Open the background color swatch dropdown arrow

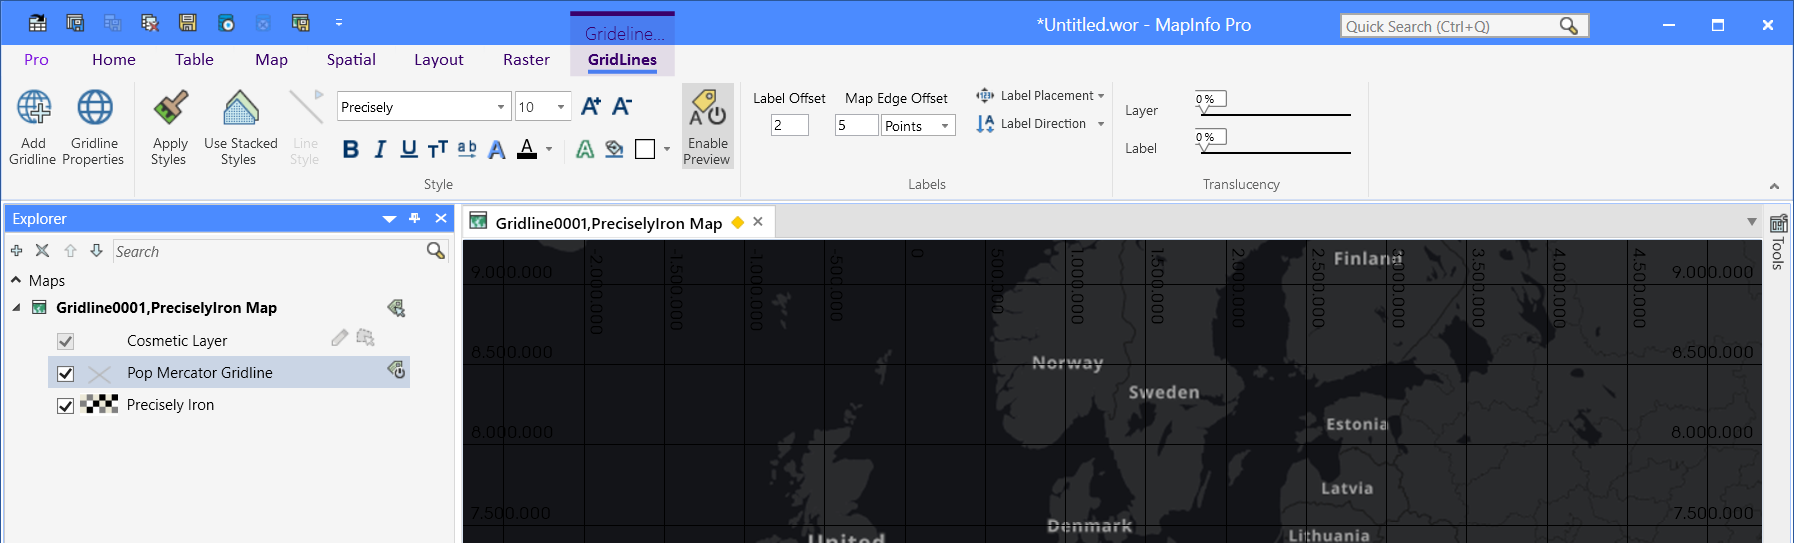[667, 150]
